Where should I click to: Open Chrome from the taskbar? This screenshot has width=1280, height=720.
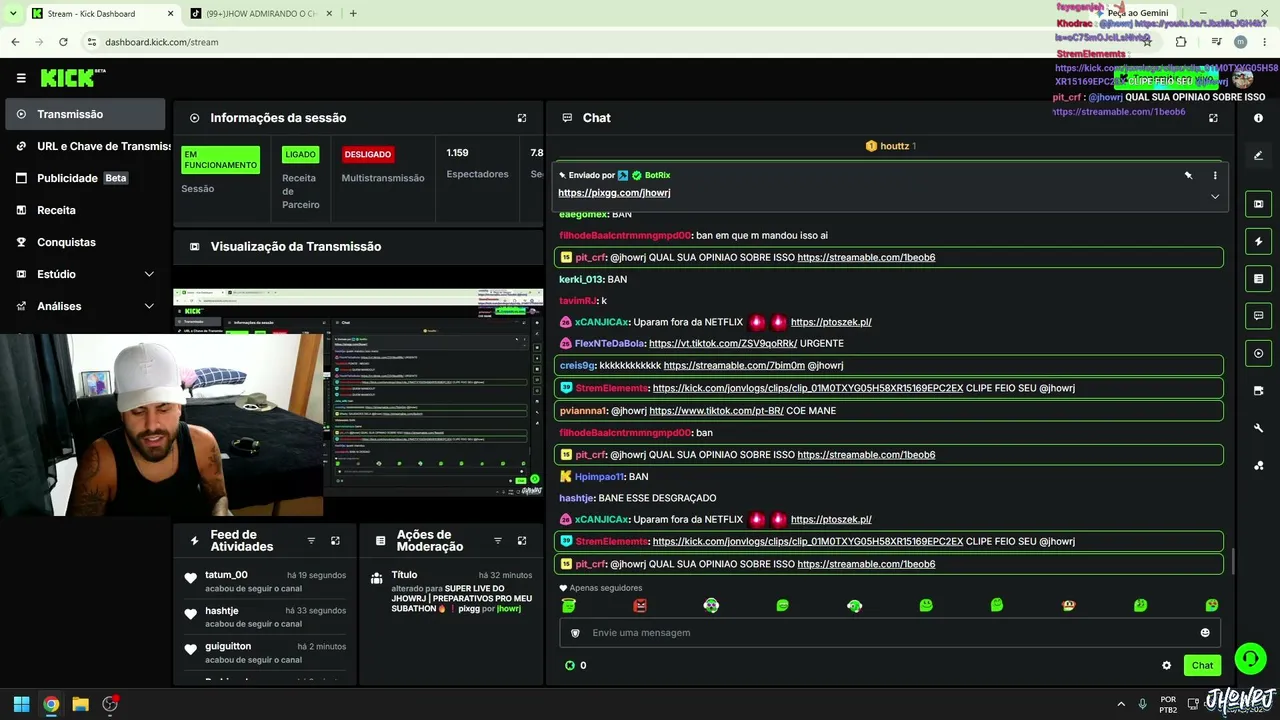(51, 704)
